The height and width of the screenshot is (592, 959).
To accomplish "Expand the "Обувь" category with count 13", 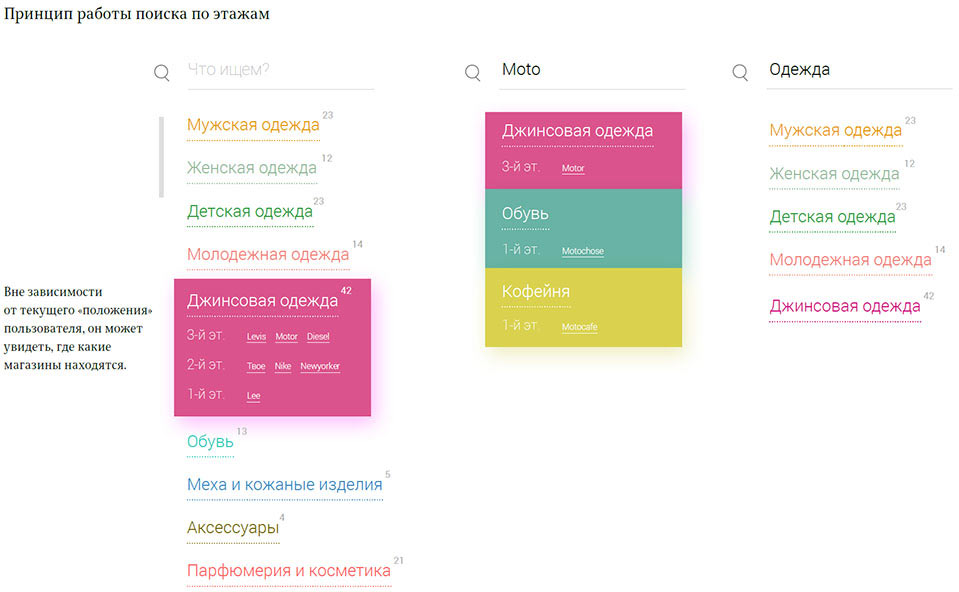I will pos(210,441).
